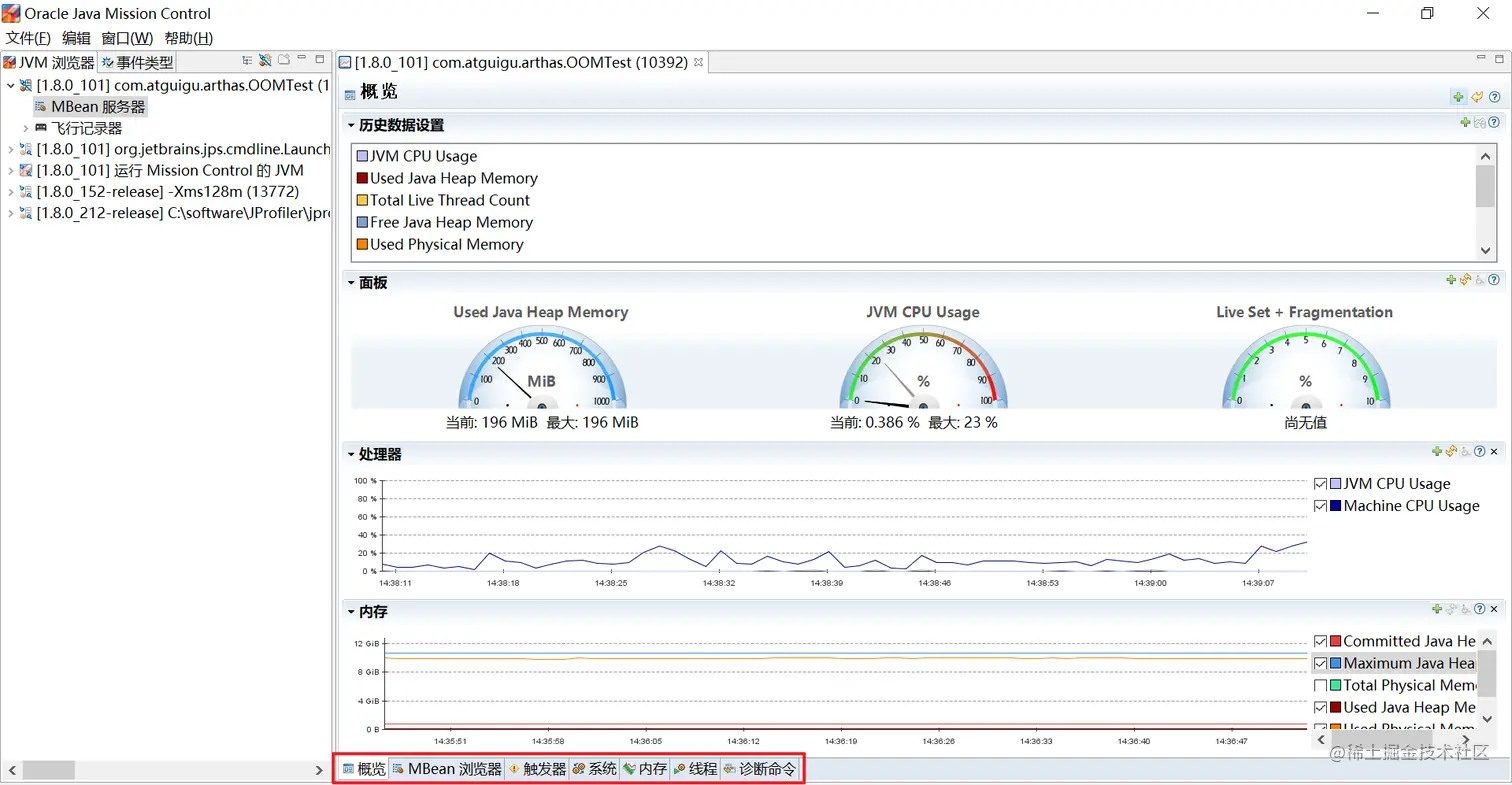
Task: Close the OOMTest (10392) editor tab
Action: point(699,62)
